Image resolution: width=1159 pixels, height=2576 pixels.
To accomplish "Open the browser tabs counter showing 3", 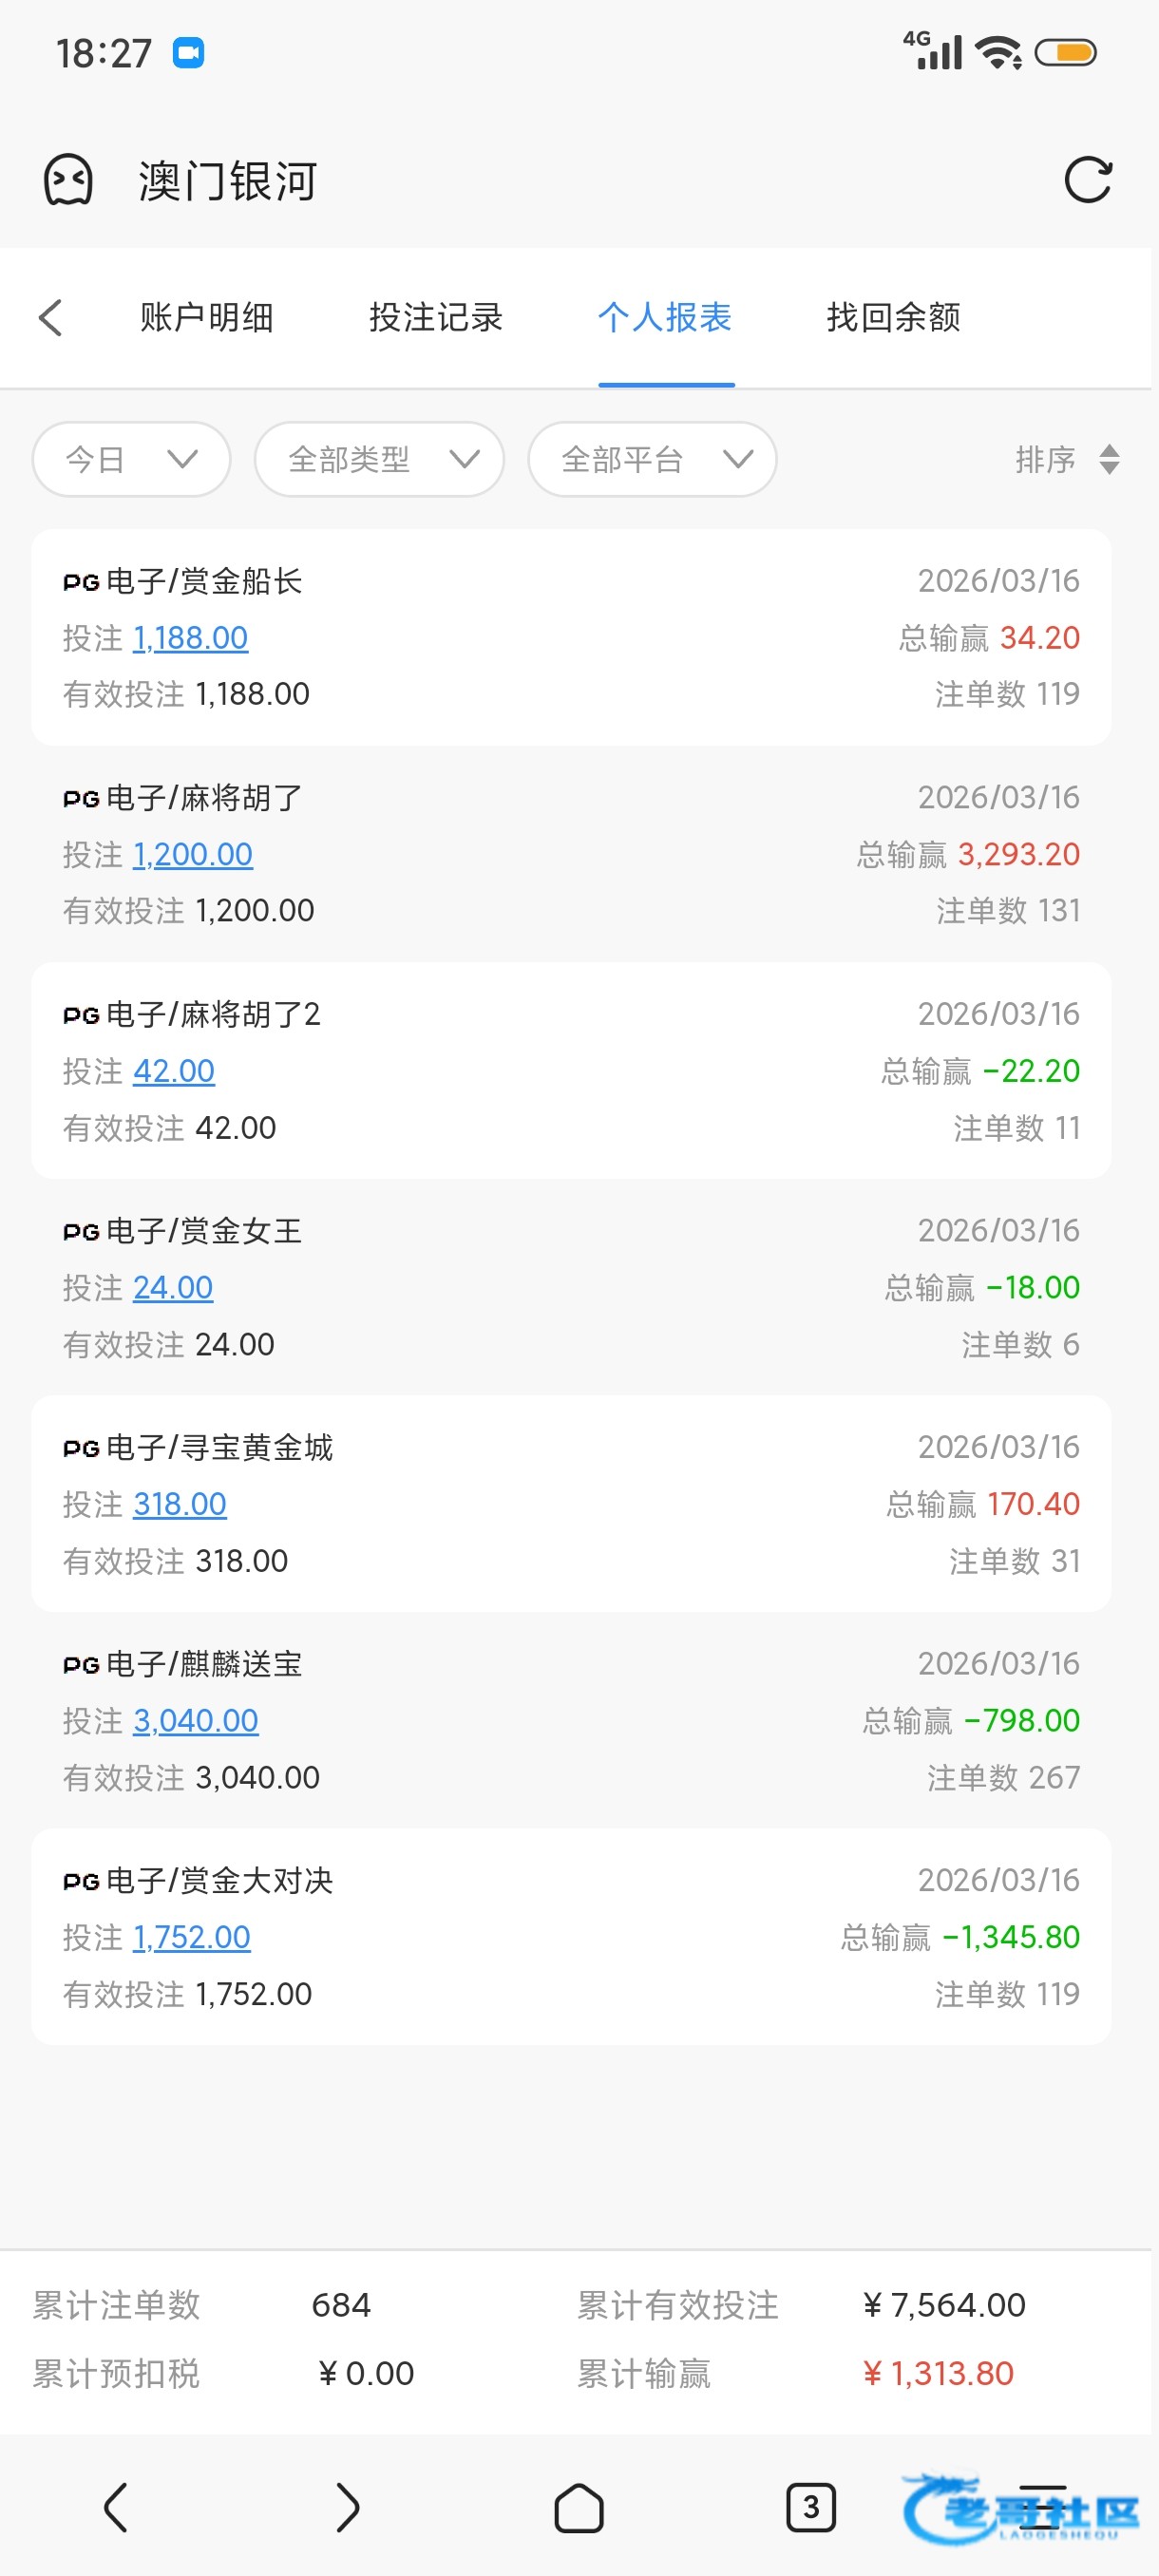I will pos(810,2507).
